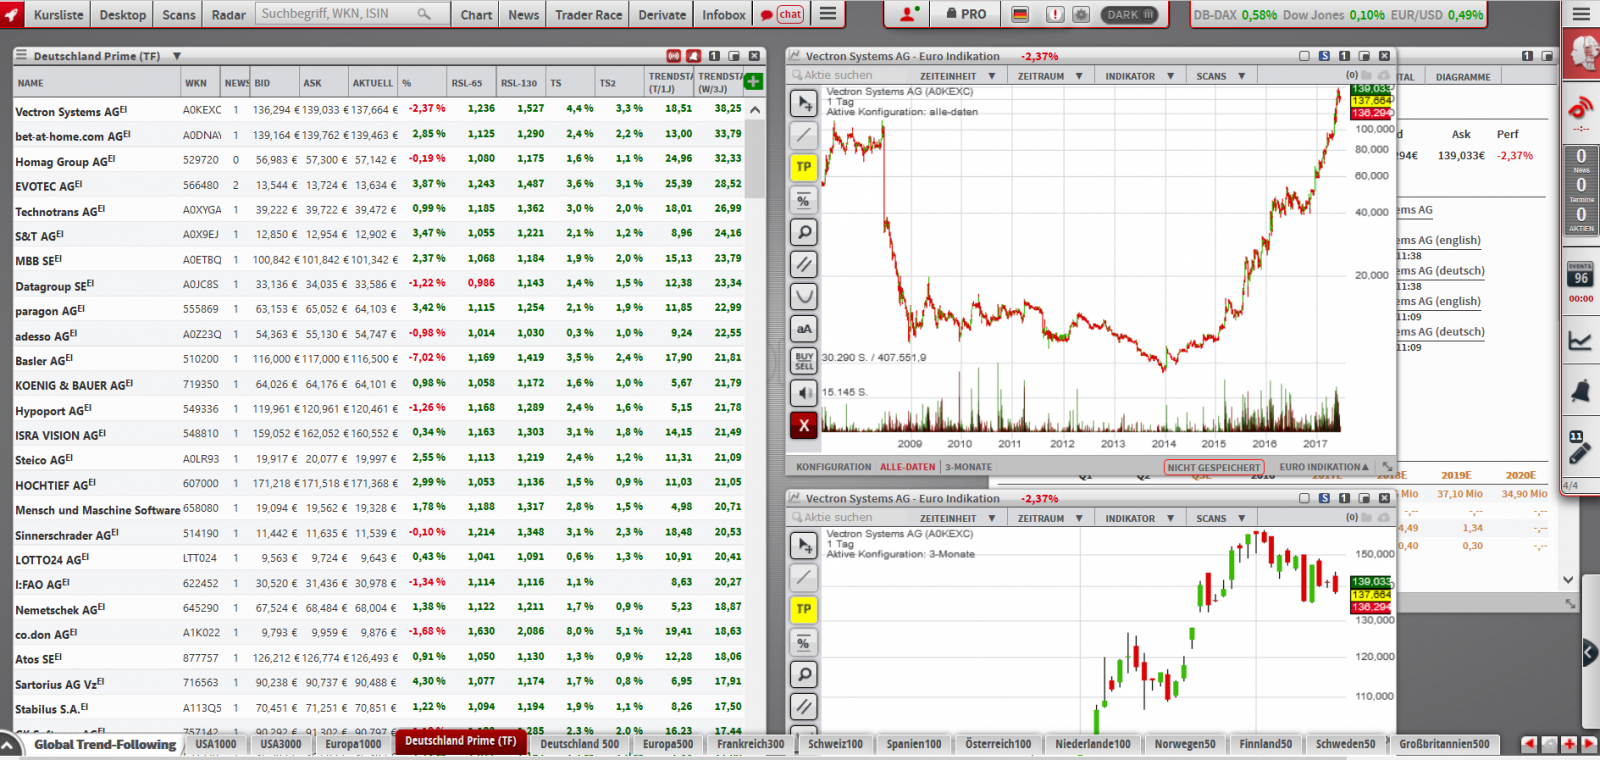Open the exclamation alert icon in top bar
The height and width of the screenshot is (760, 1600).
coord(1054,15)
